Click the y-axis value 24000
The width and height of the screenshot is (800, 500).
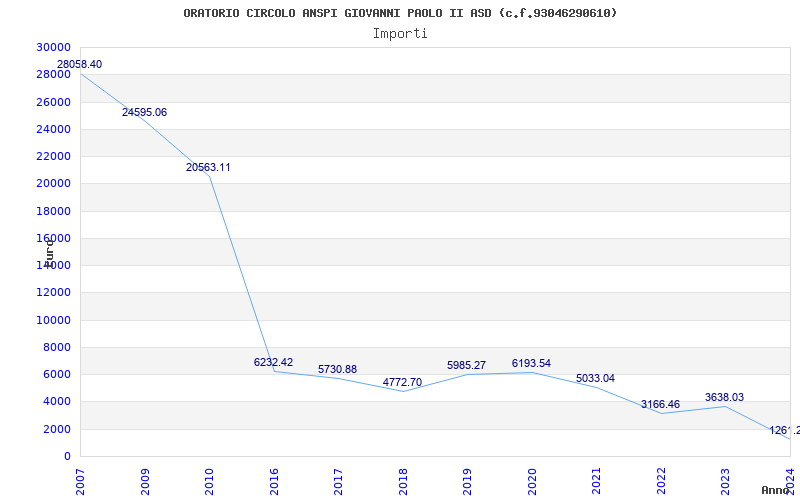(54, 129)
